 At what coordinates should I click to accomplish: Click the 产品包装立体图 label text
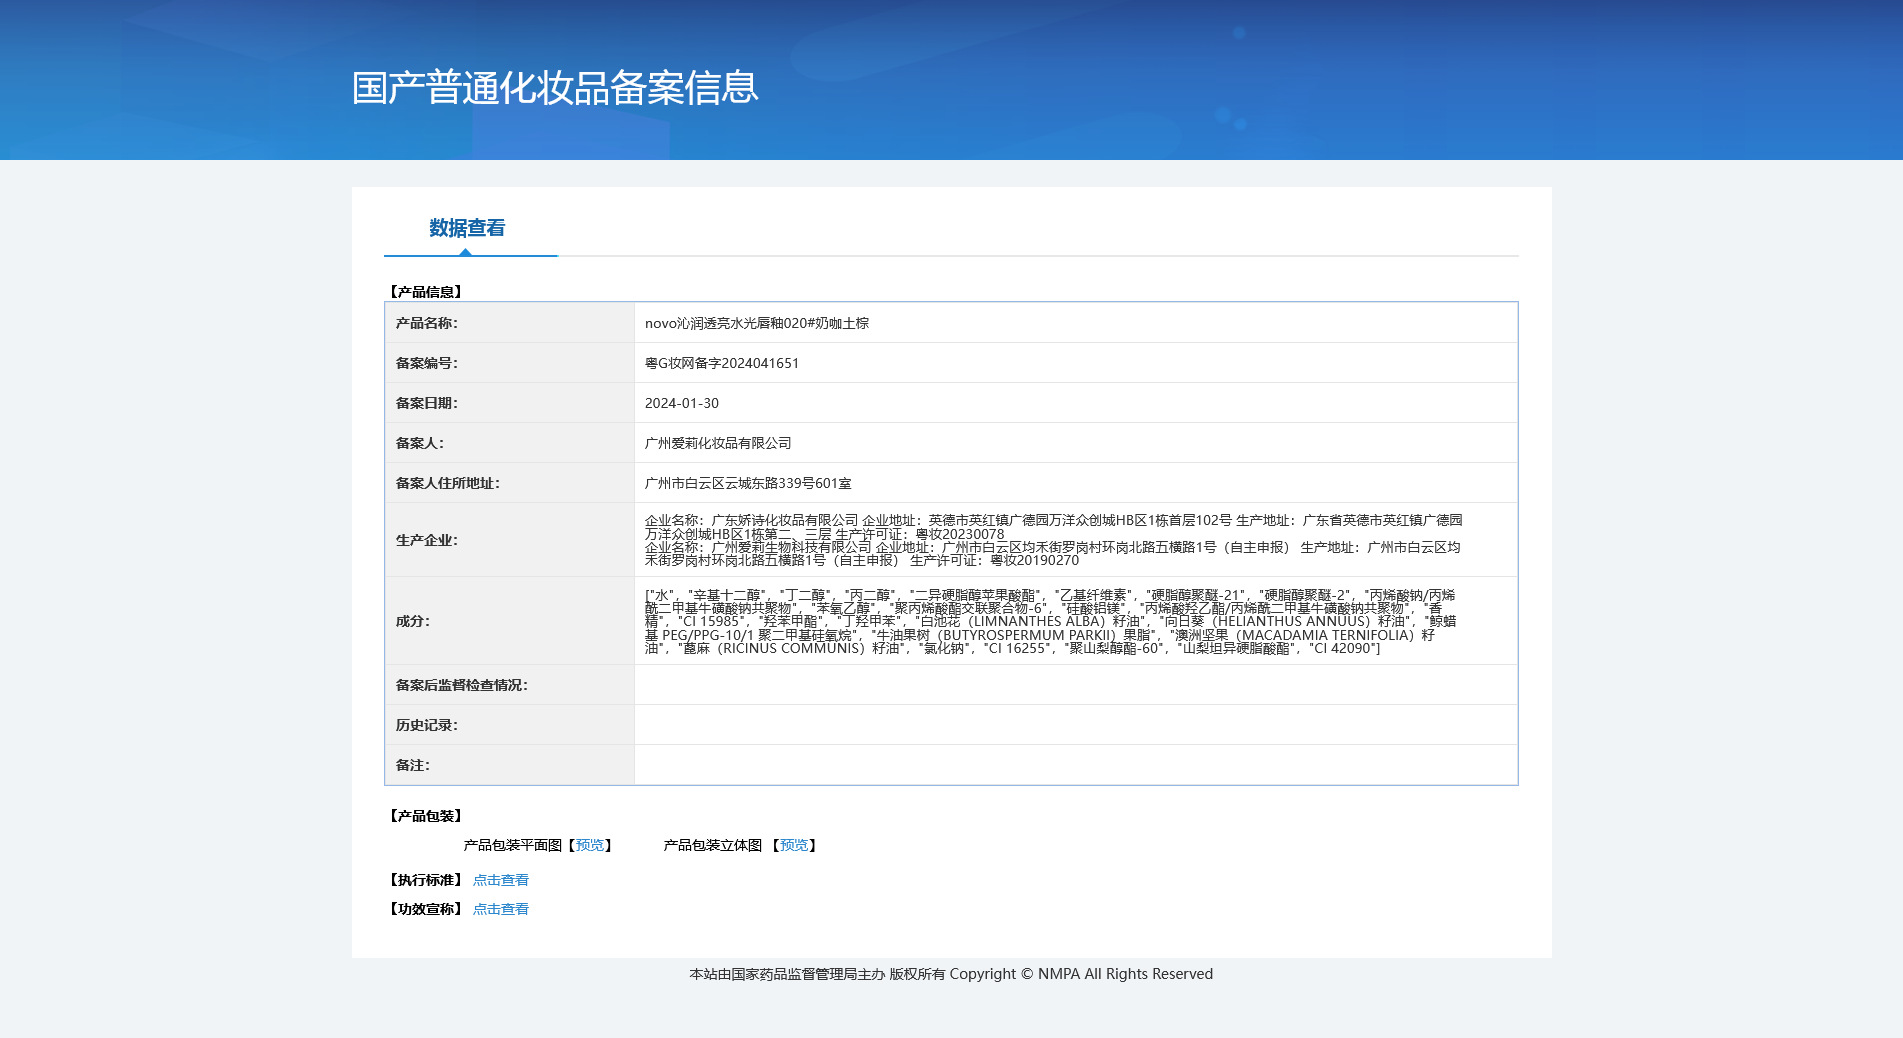(713, 845)
